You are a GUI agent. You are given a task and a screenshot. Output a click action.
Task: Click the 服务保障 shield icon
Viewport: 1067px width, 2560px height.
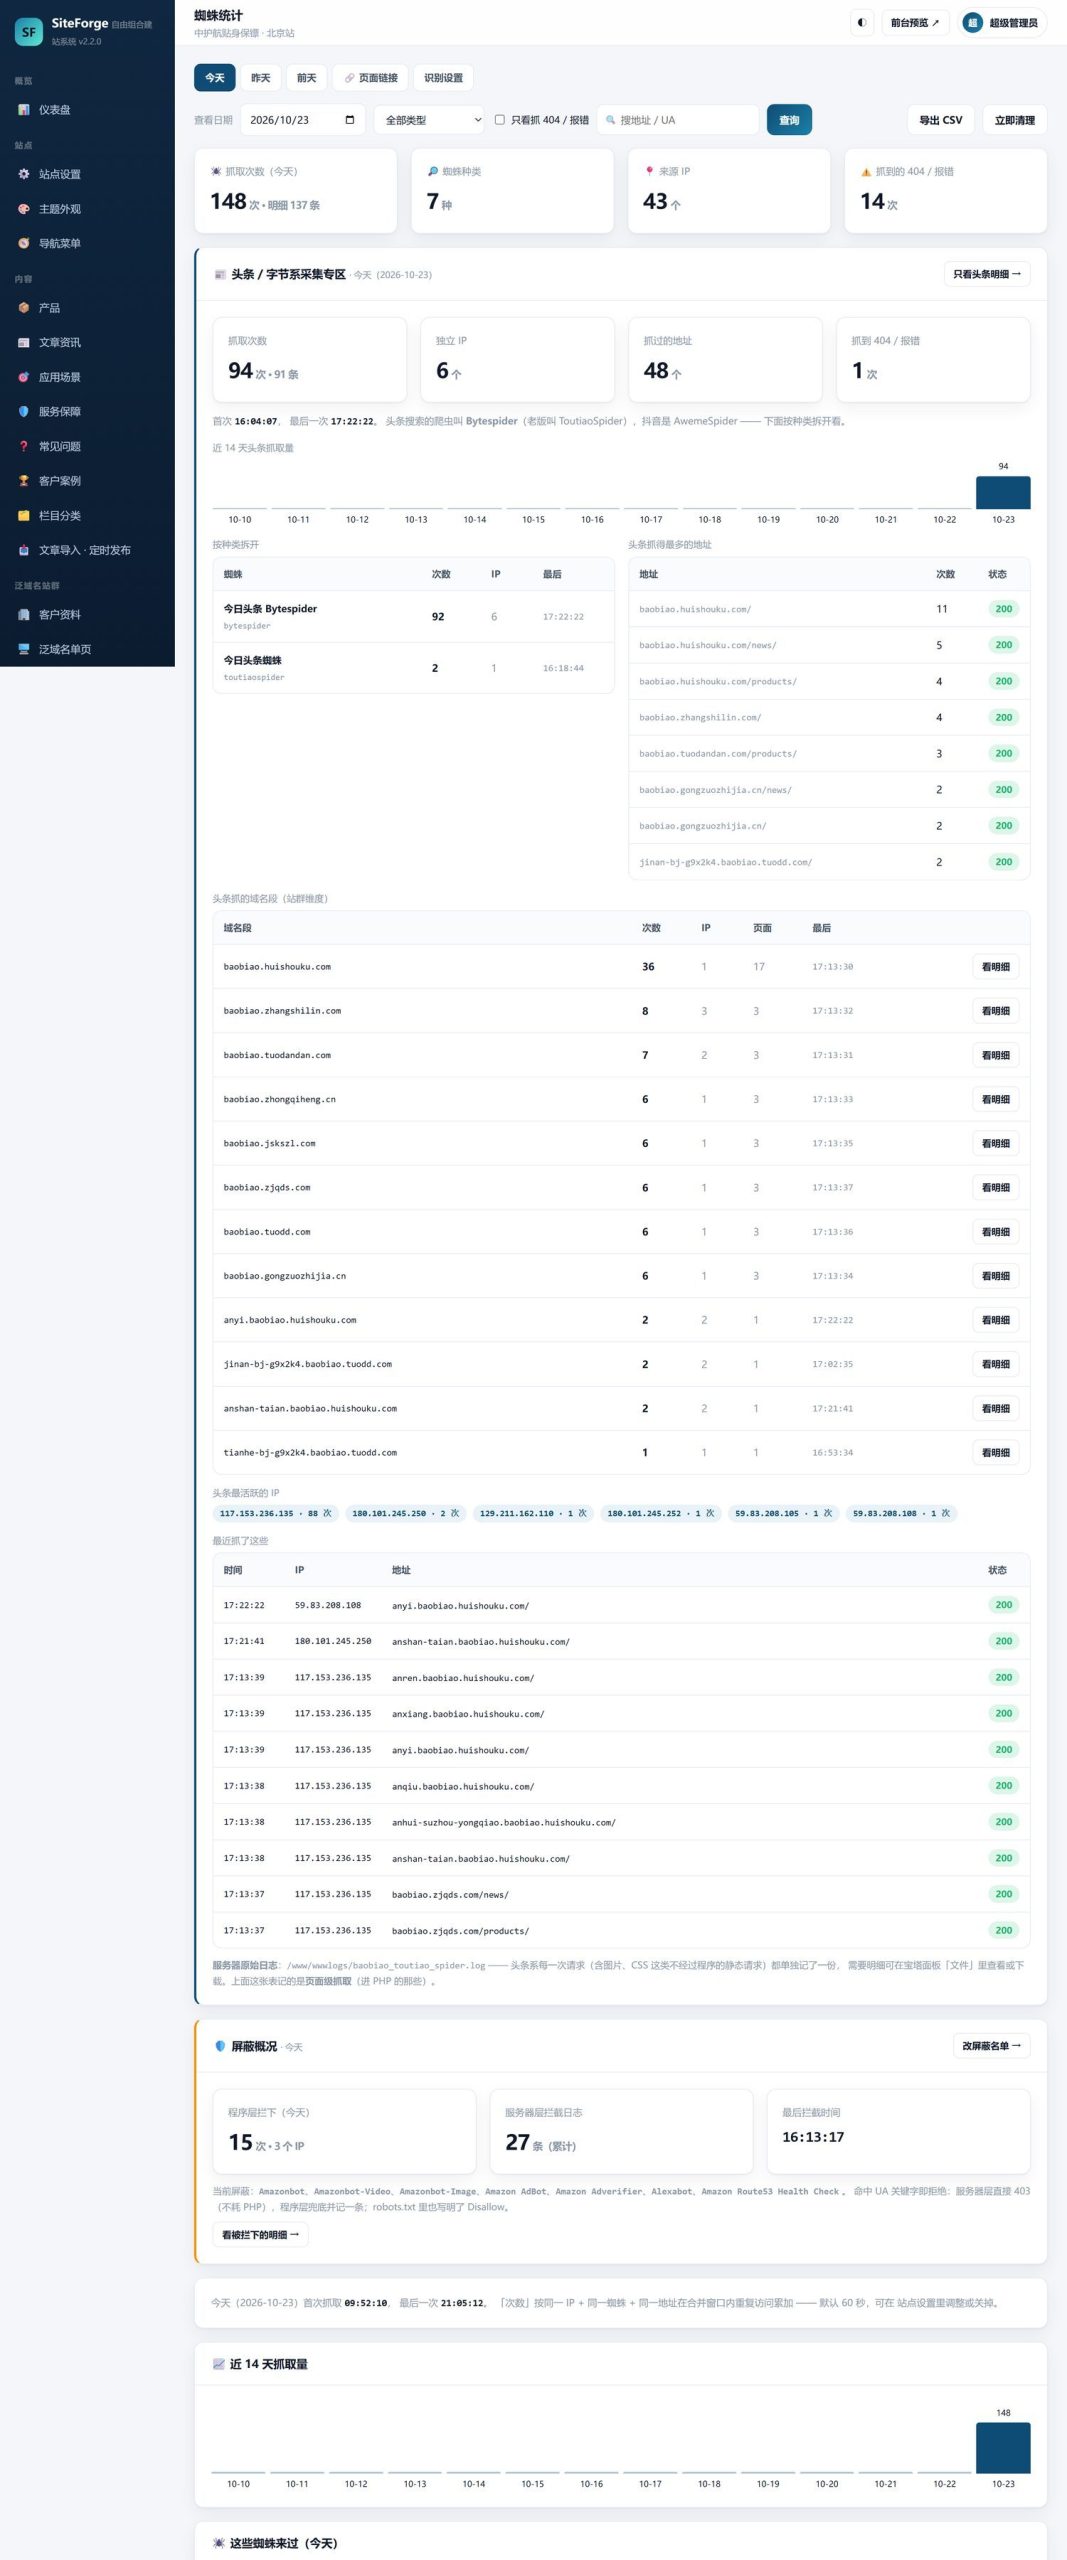click(x=24, y=411)
